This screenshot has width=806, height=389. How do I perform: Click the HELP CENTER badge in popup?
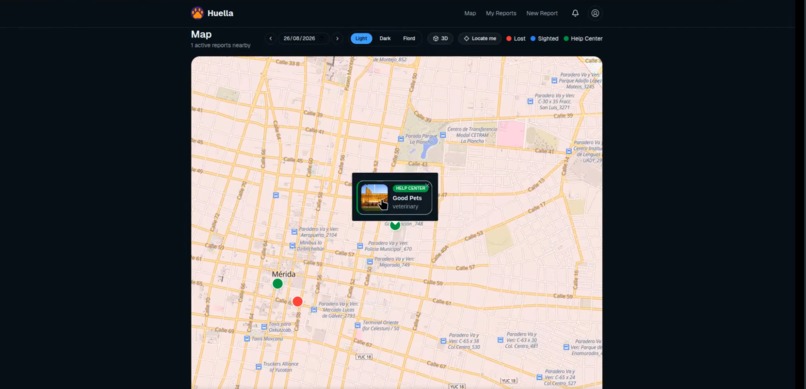[410, 188]
